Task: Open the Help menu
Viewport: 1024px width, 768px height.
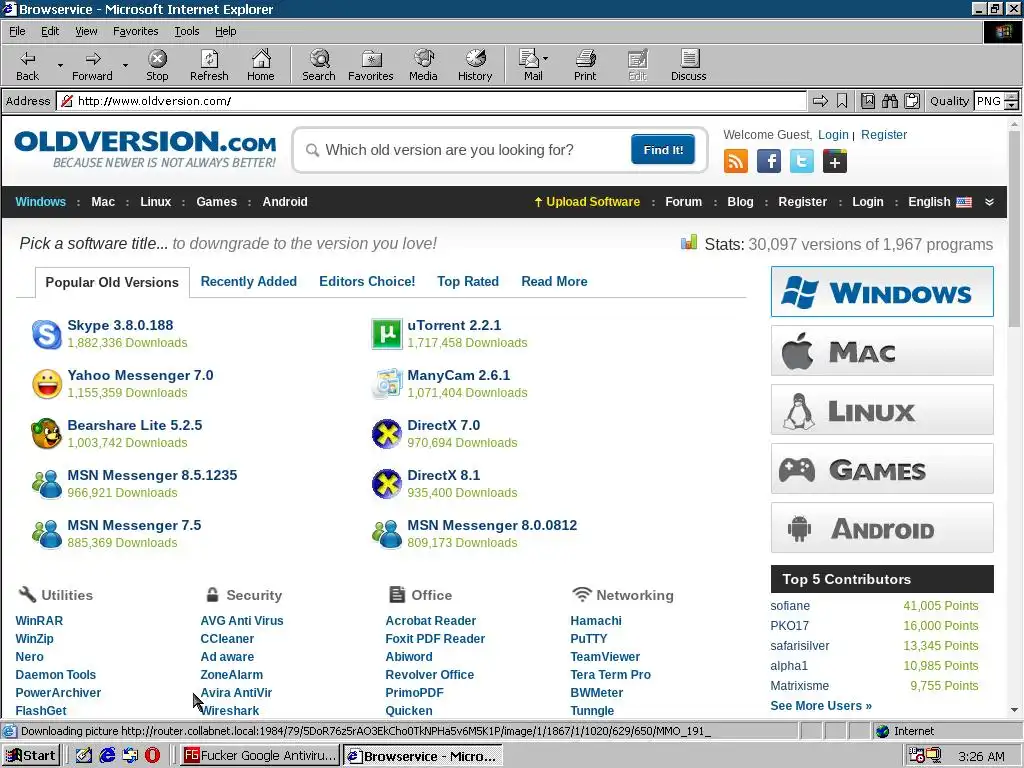Action: 225,31
